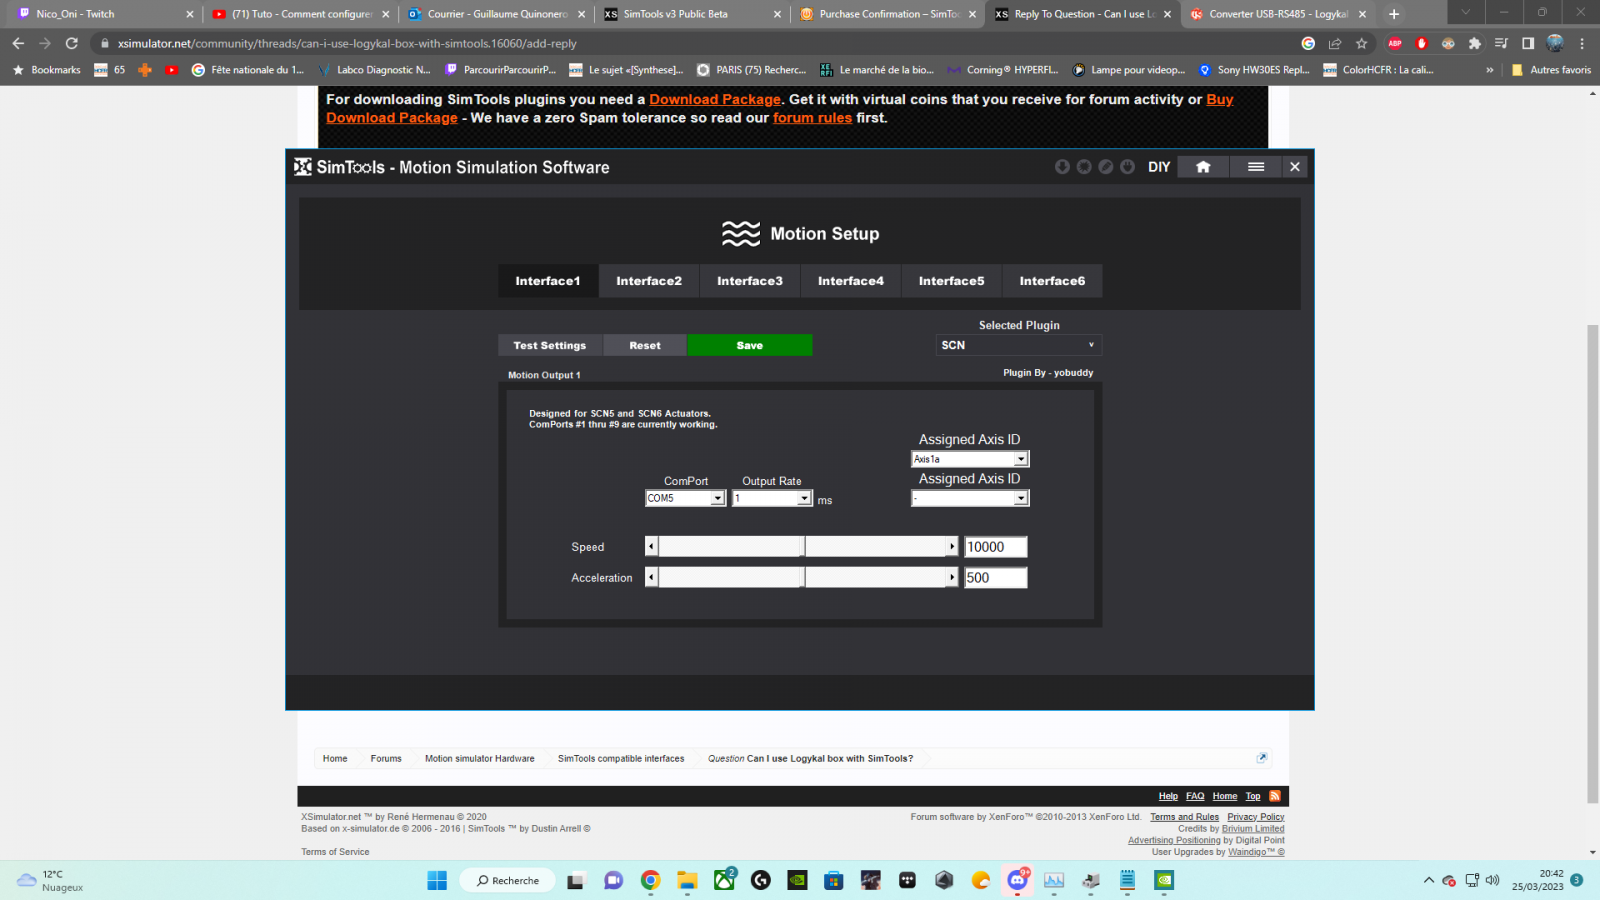
Task: Go back to the previous page
Action: pos(18,43)
